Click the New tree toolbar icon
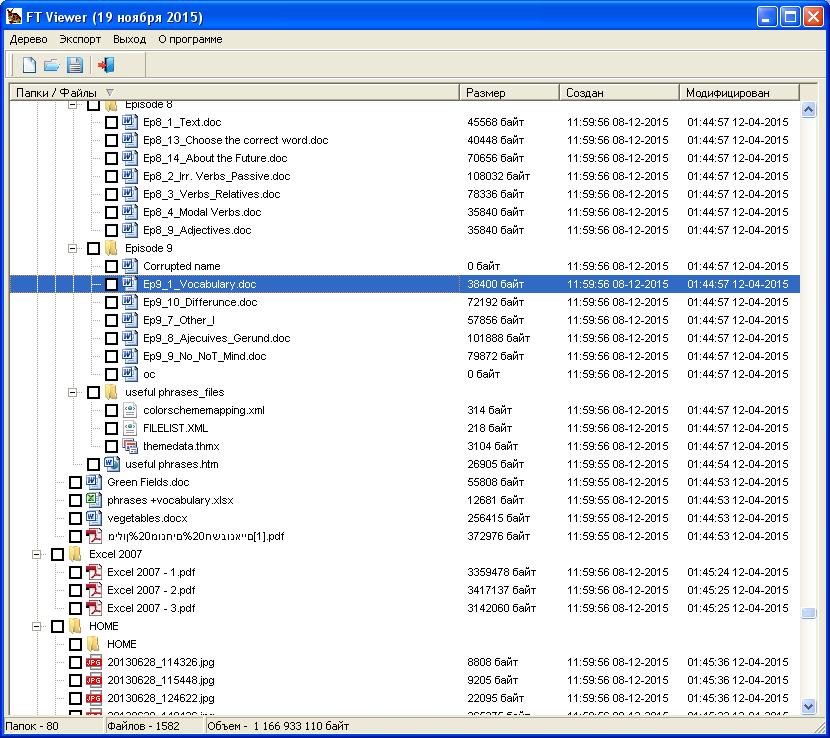 click(29, 65)
